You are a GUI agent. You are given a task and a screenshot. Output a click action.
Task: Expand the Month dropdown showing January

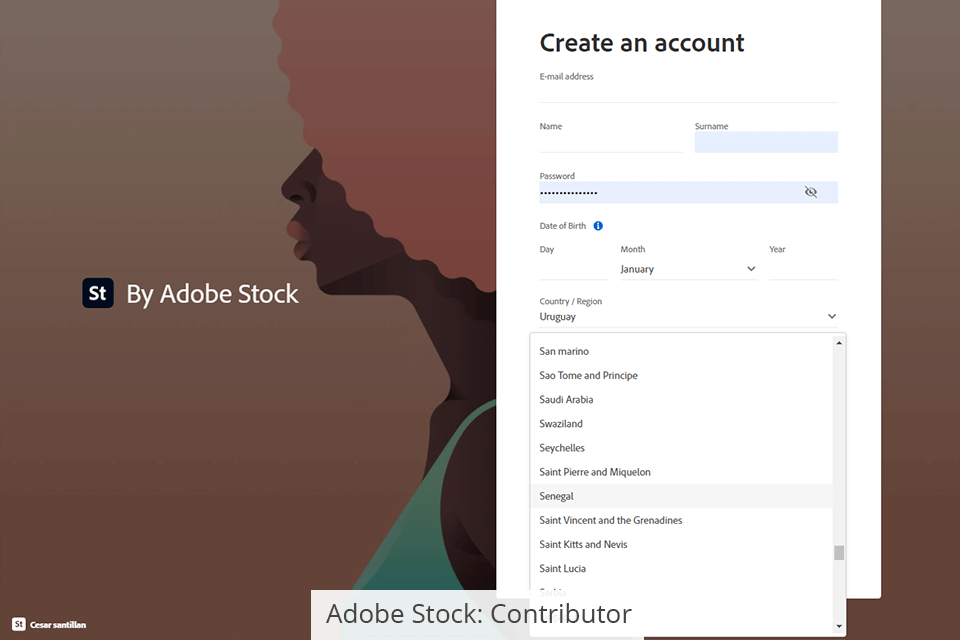(688, 269)
